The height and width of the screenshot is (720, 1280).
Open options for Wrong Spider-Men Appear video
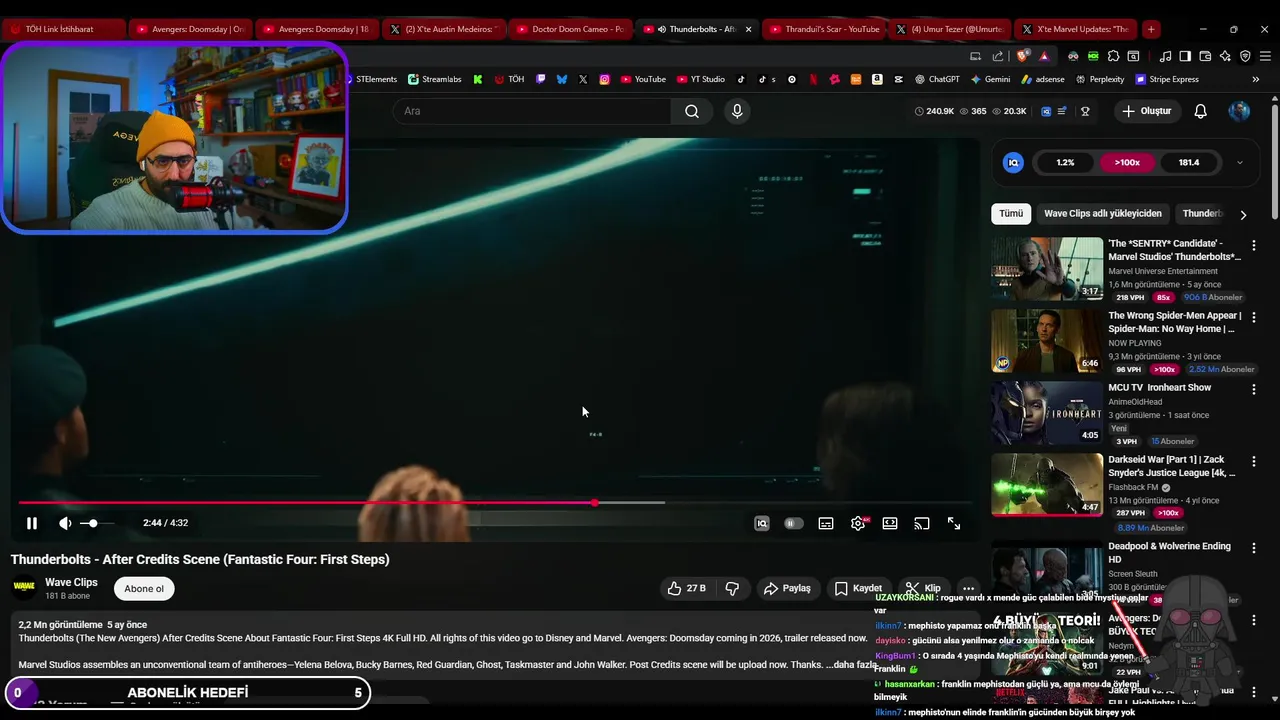pyautogui.click(x=1253, y=317)
